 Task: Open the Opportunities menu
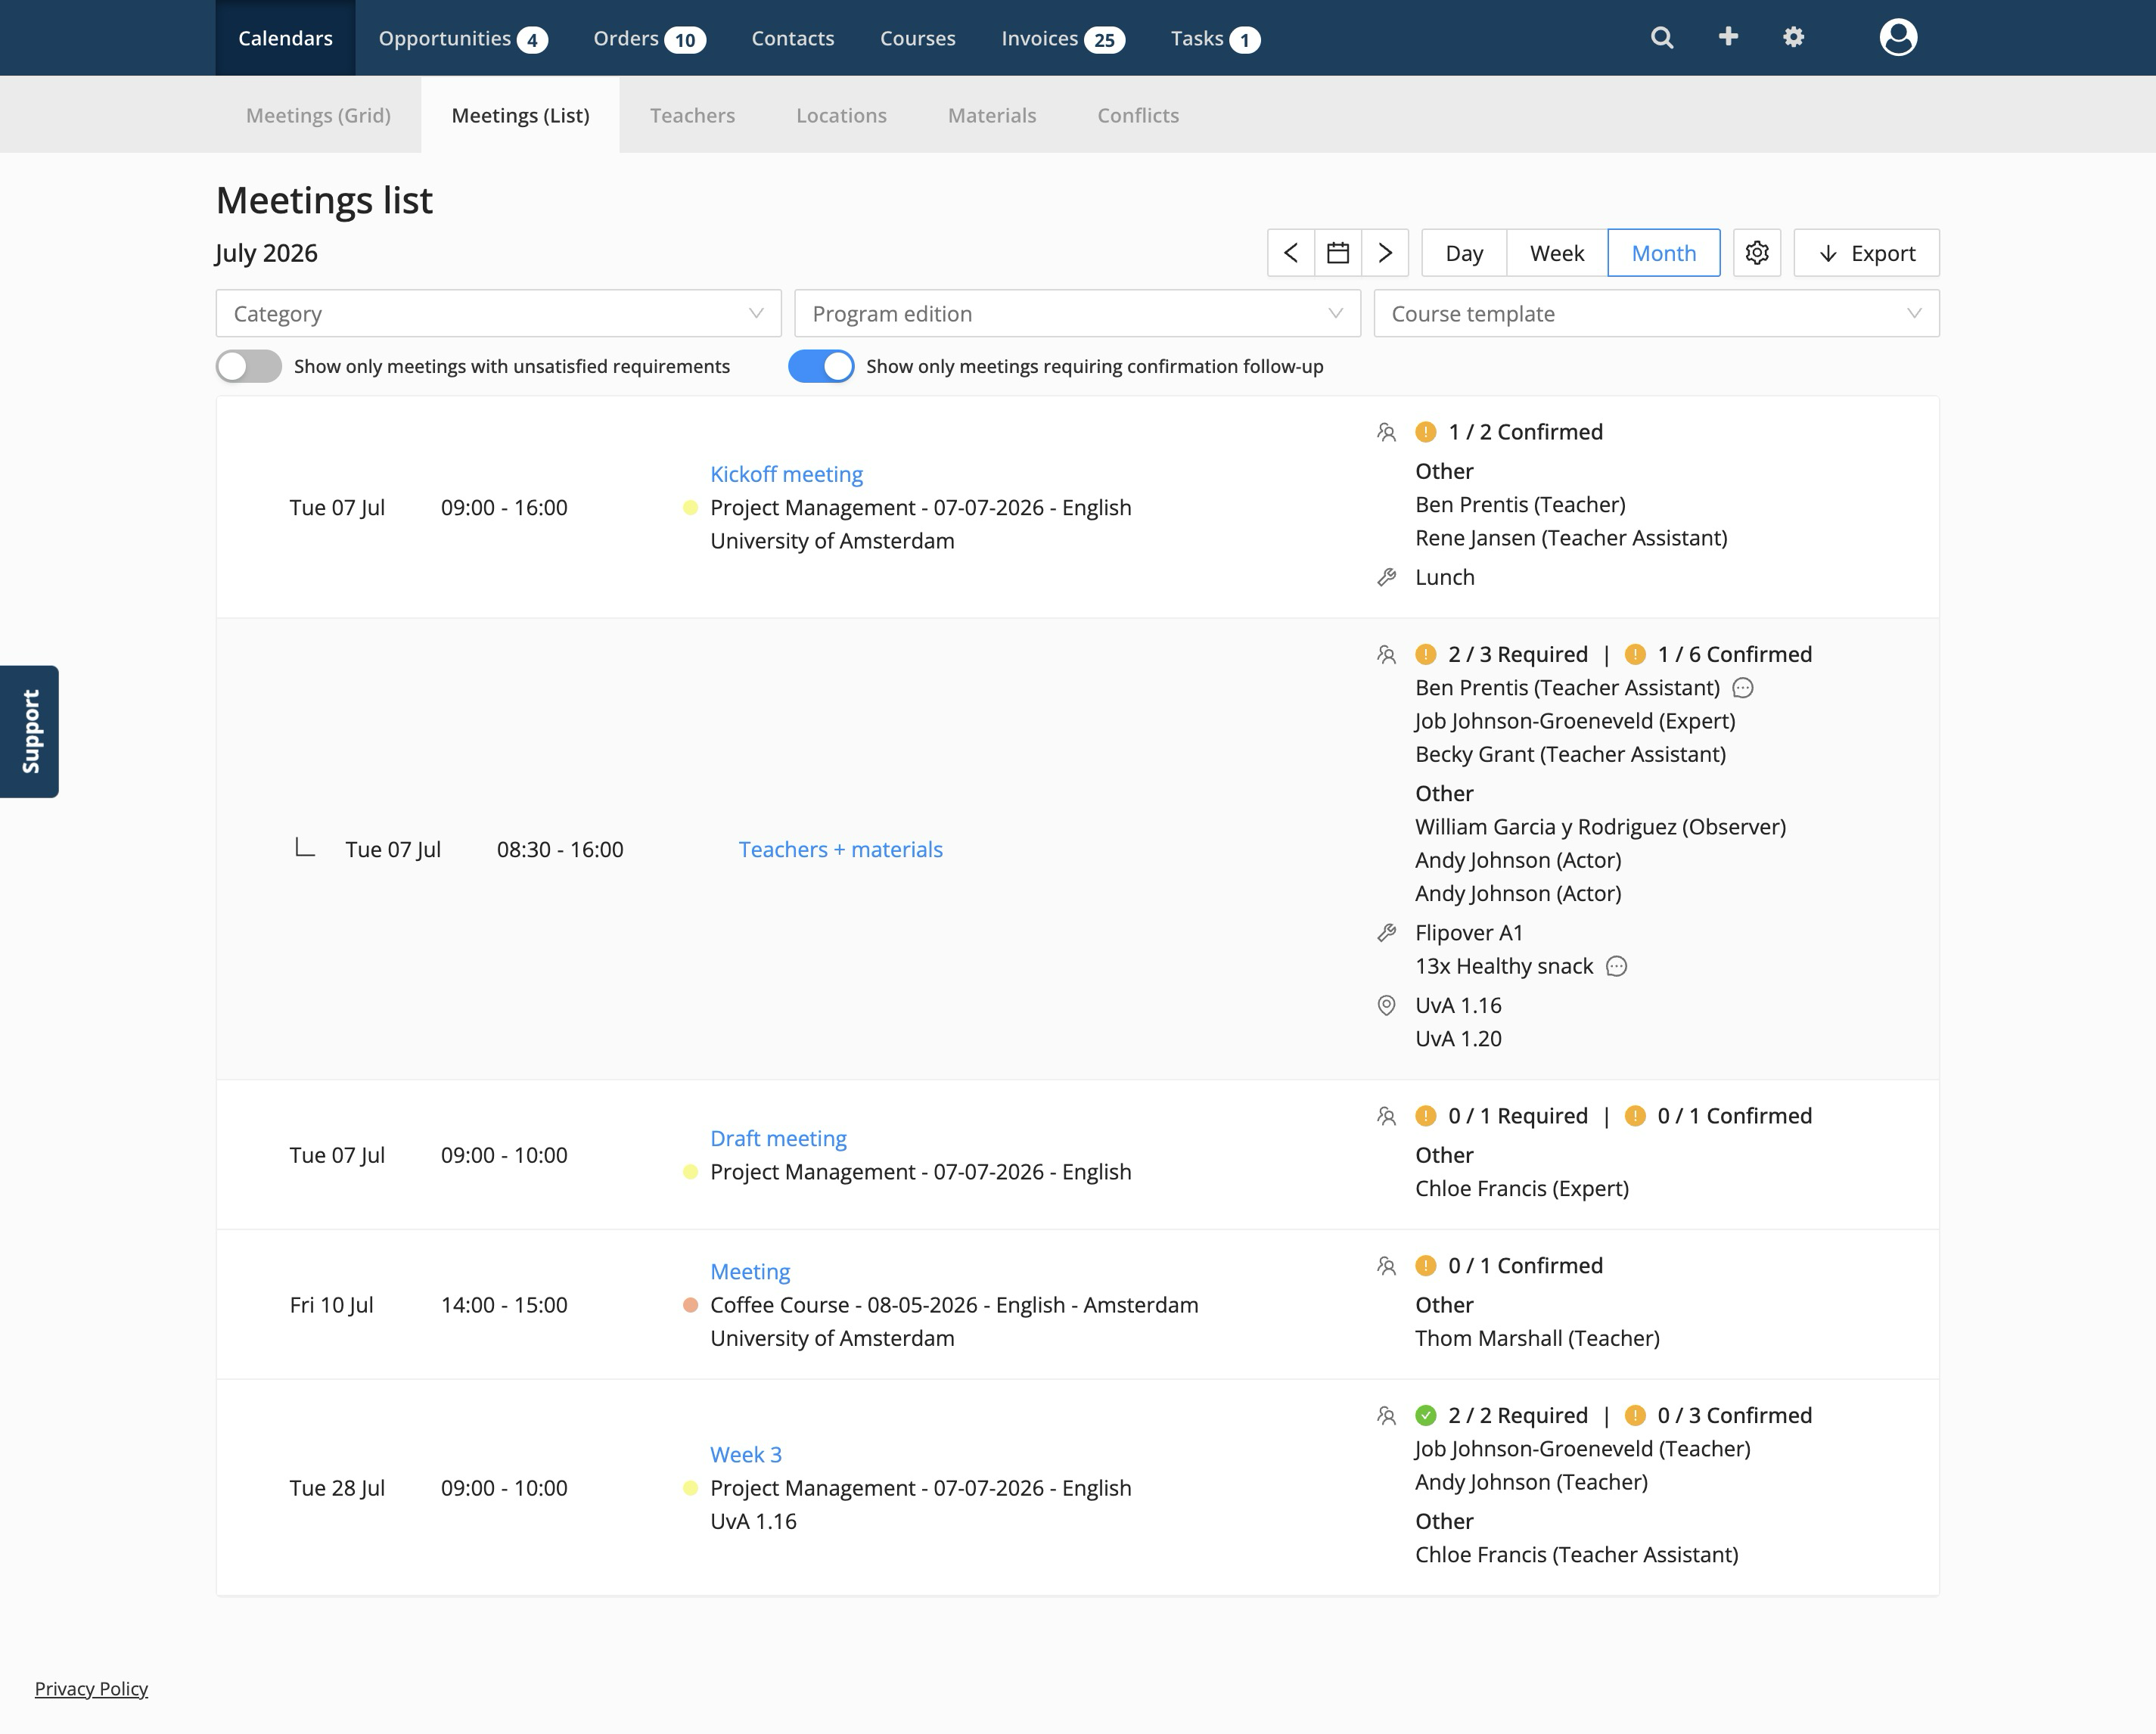tap(462, 38)
